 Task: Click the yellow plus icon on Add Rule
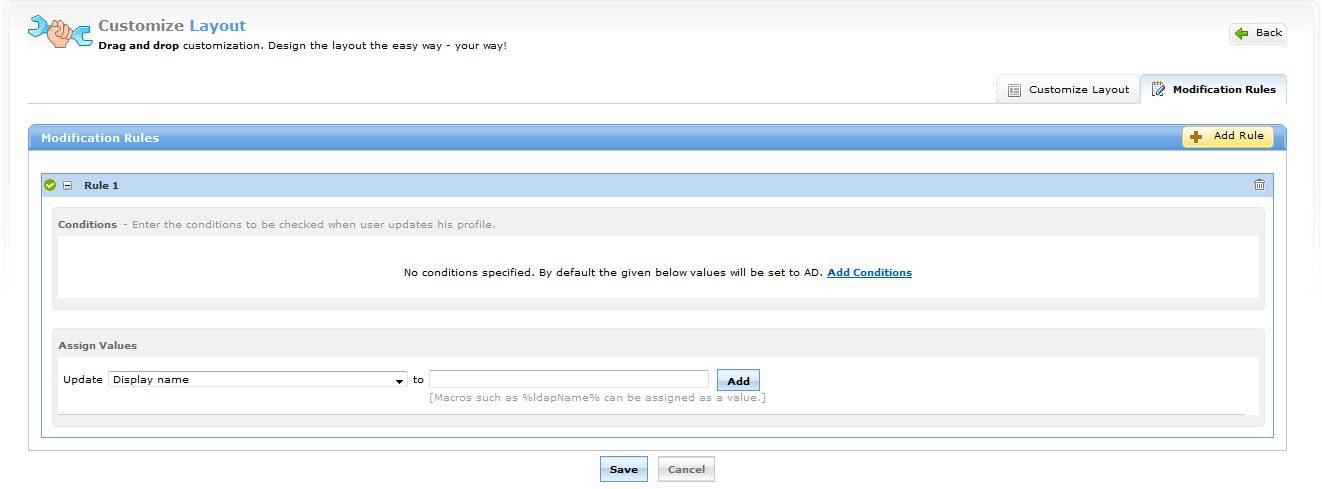1196,137
